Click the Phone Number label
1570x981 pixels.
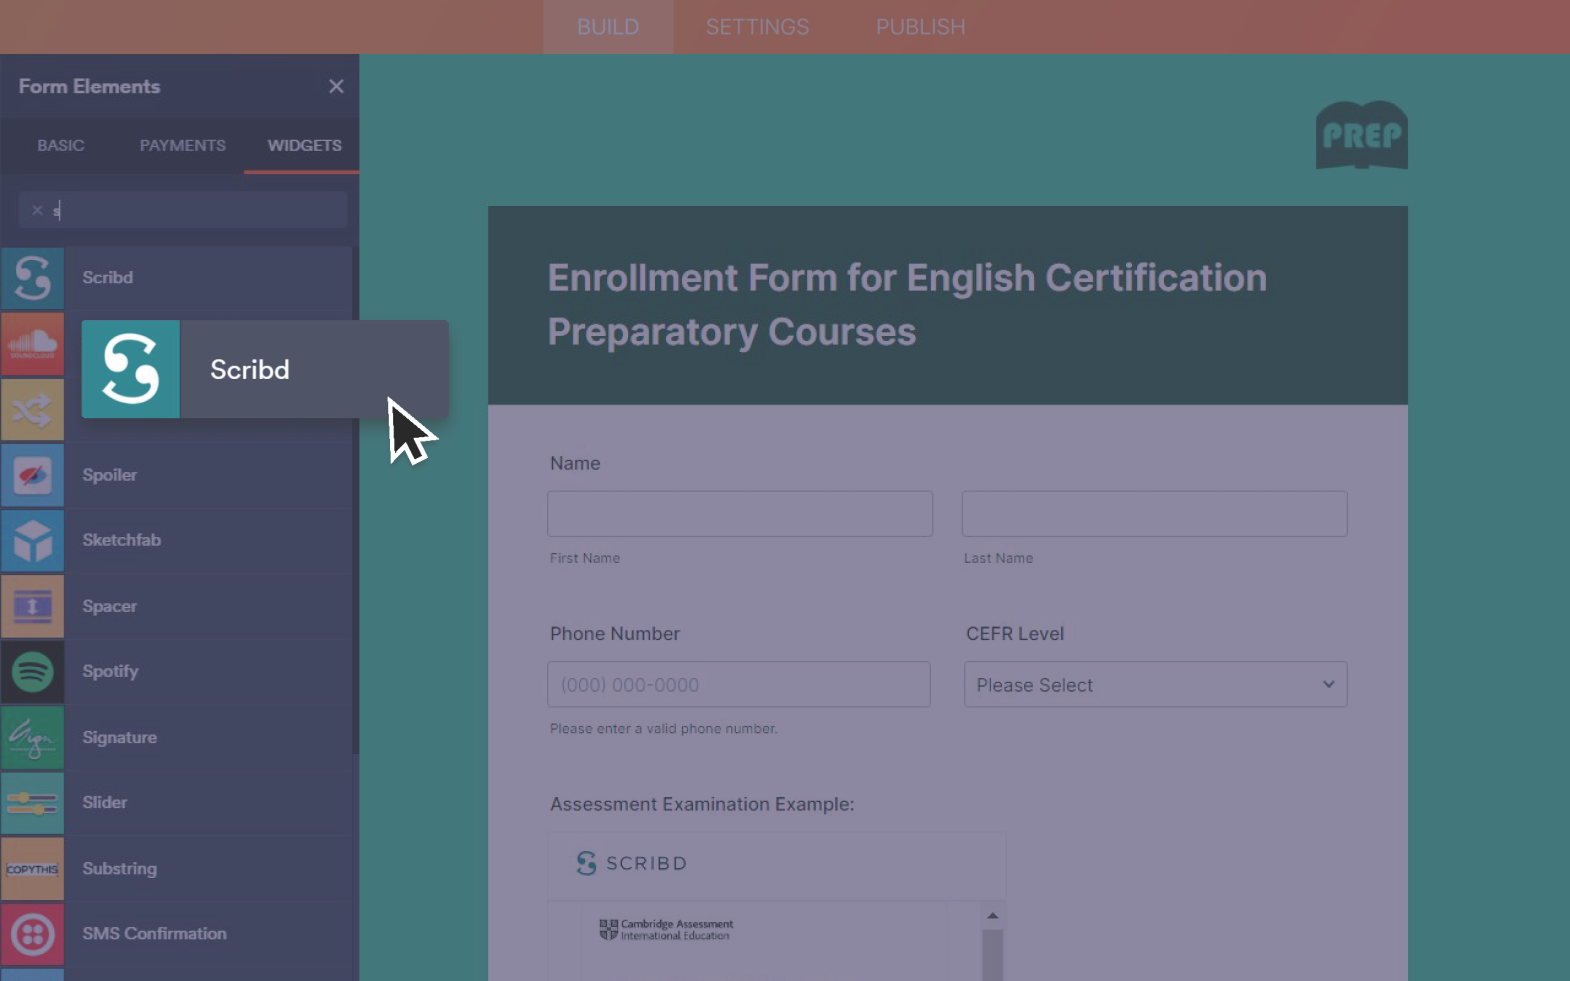(615, 634)
